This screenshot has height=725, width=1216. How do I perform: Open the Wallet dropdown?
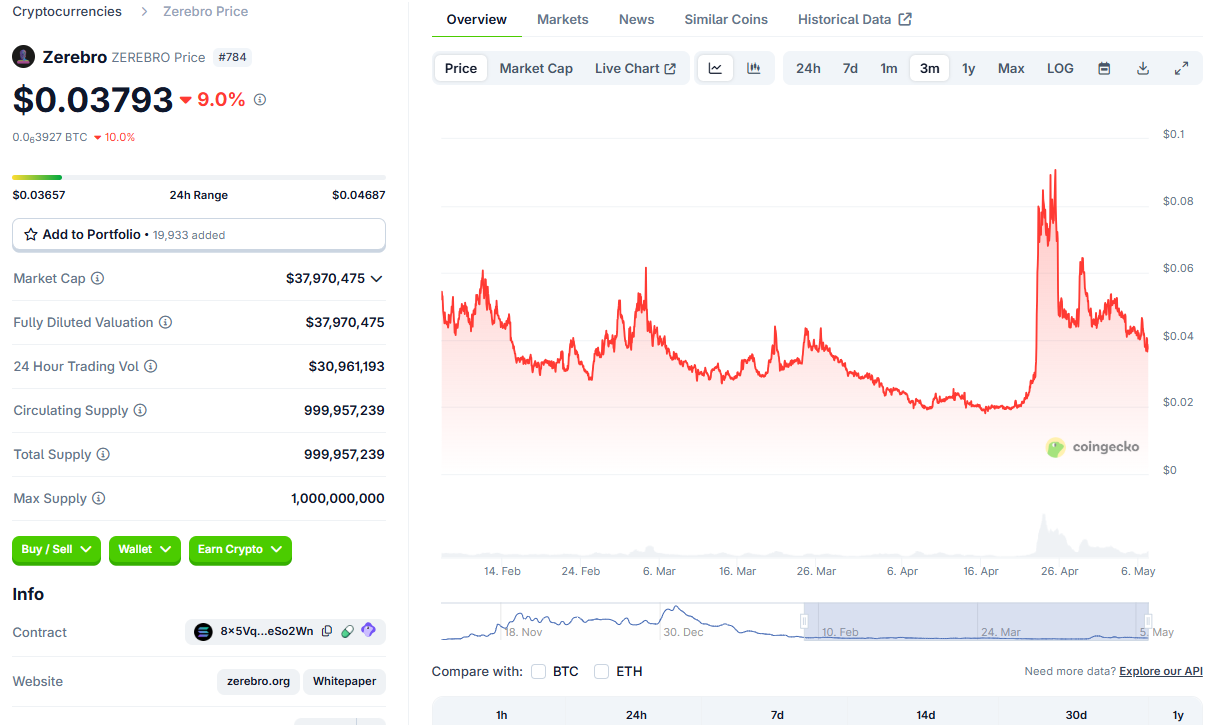click(x=145, y=549)
